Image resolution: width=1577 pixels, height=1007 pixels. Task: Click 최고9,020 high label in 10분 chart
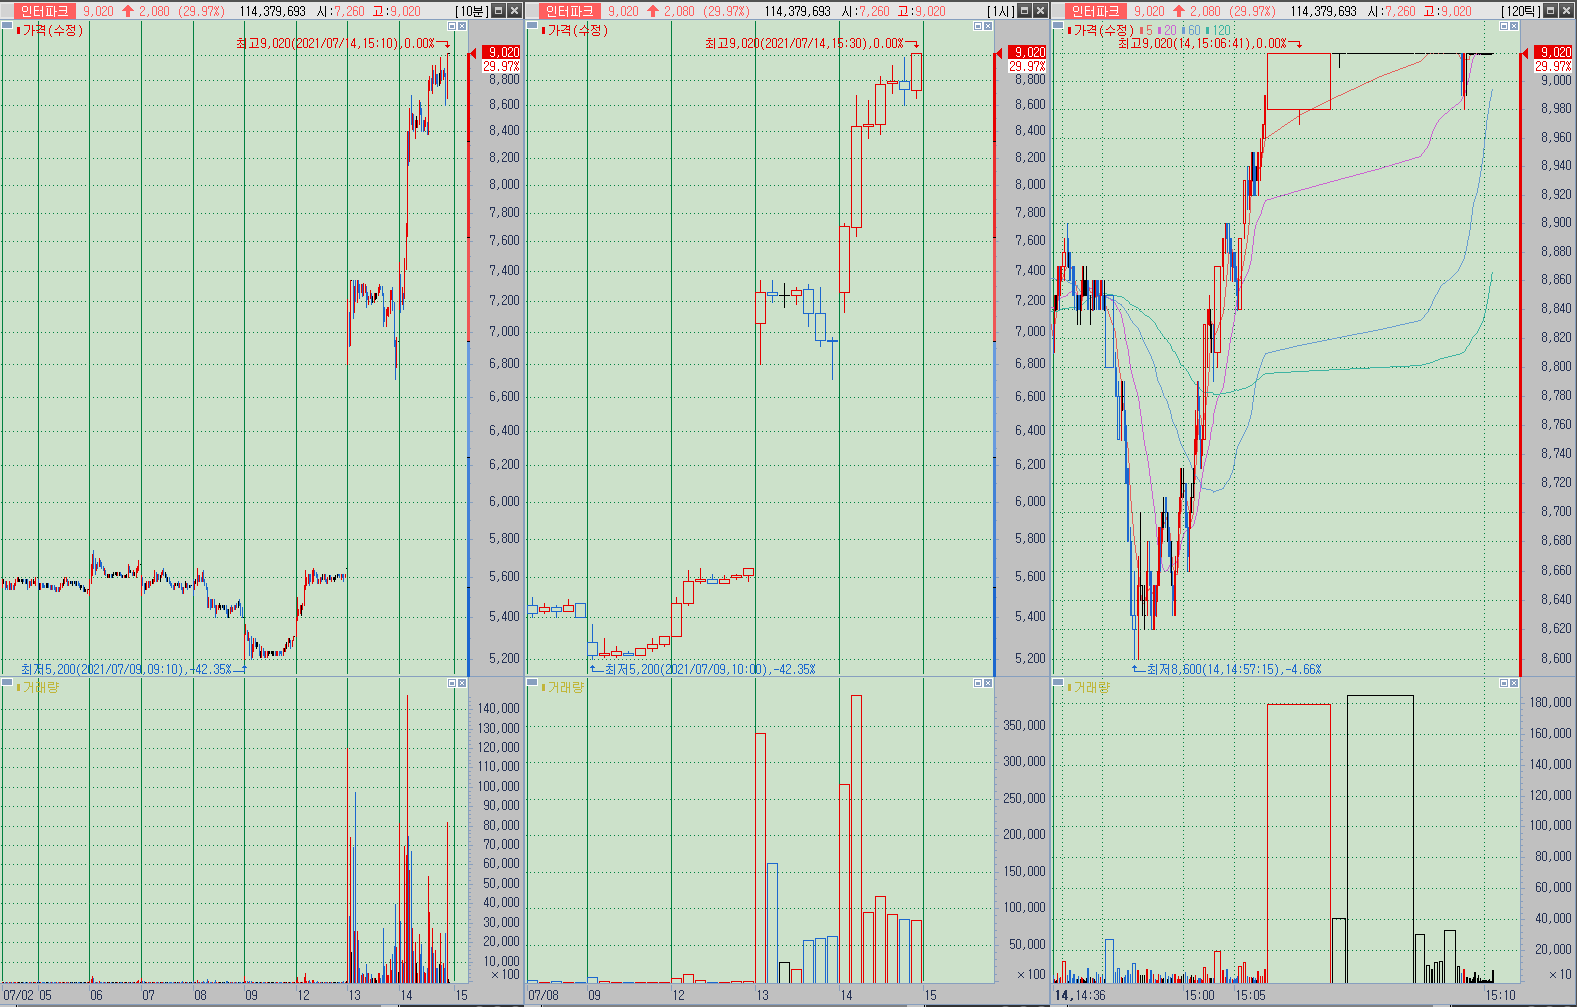pyautogui.click(x=335, y=44)
